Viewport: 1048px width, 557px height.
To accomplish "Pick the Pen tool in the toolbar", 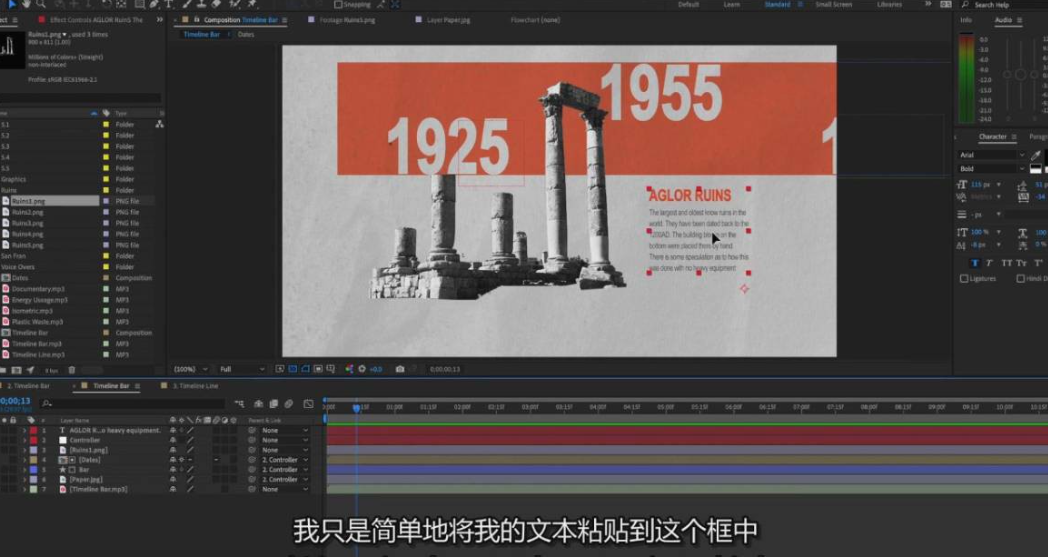I will coord(154,4).
